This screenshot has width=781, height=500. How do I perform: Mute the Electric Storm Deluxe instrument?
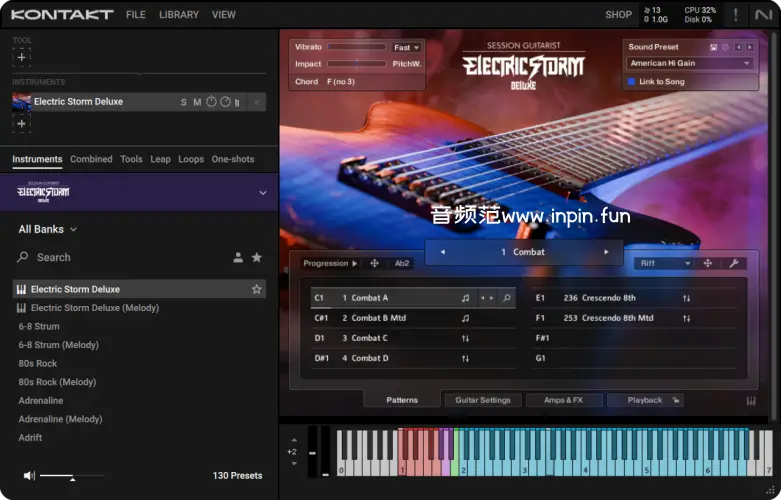point(197,102)
